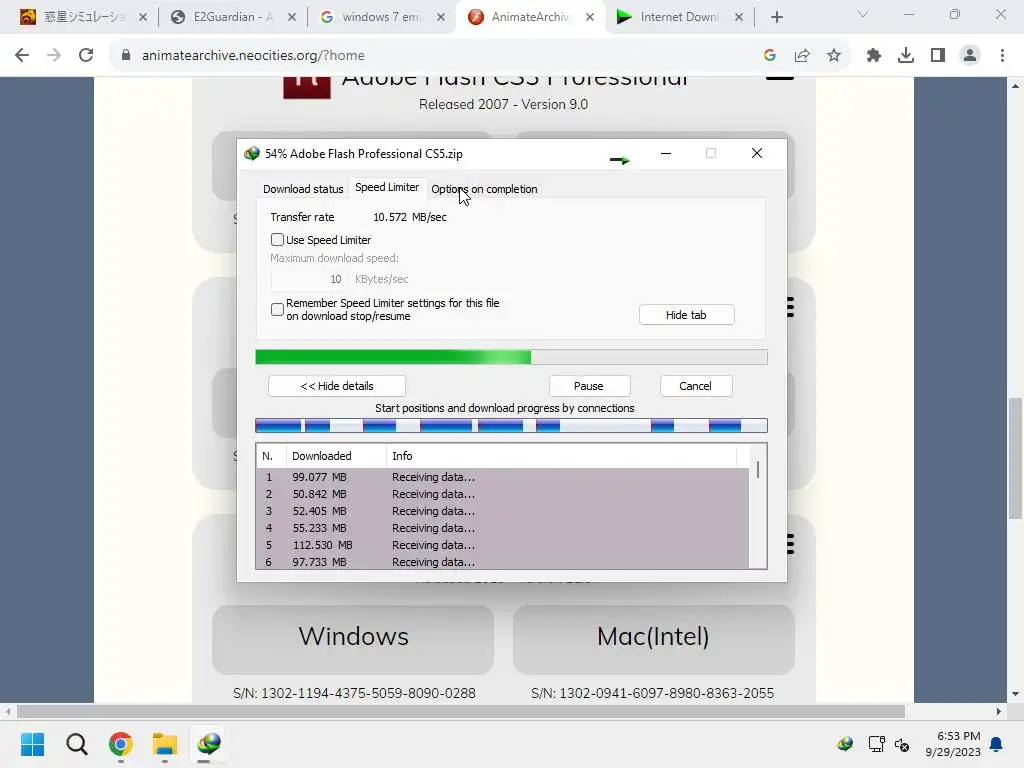Pause the Flash CS5 download

[x=589, y=386]
